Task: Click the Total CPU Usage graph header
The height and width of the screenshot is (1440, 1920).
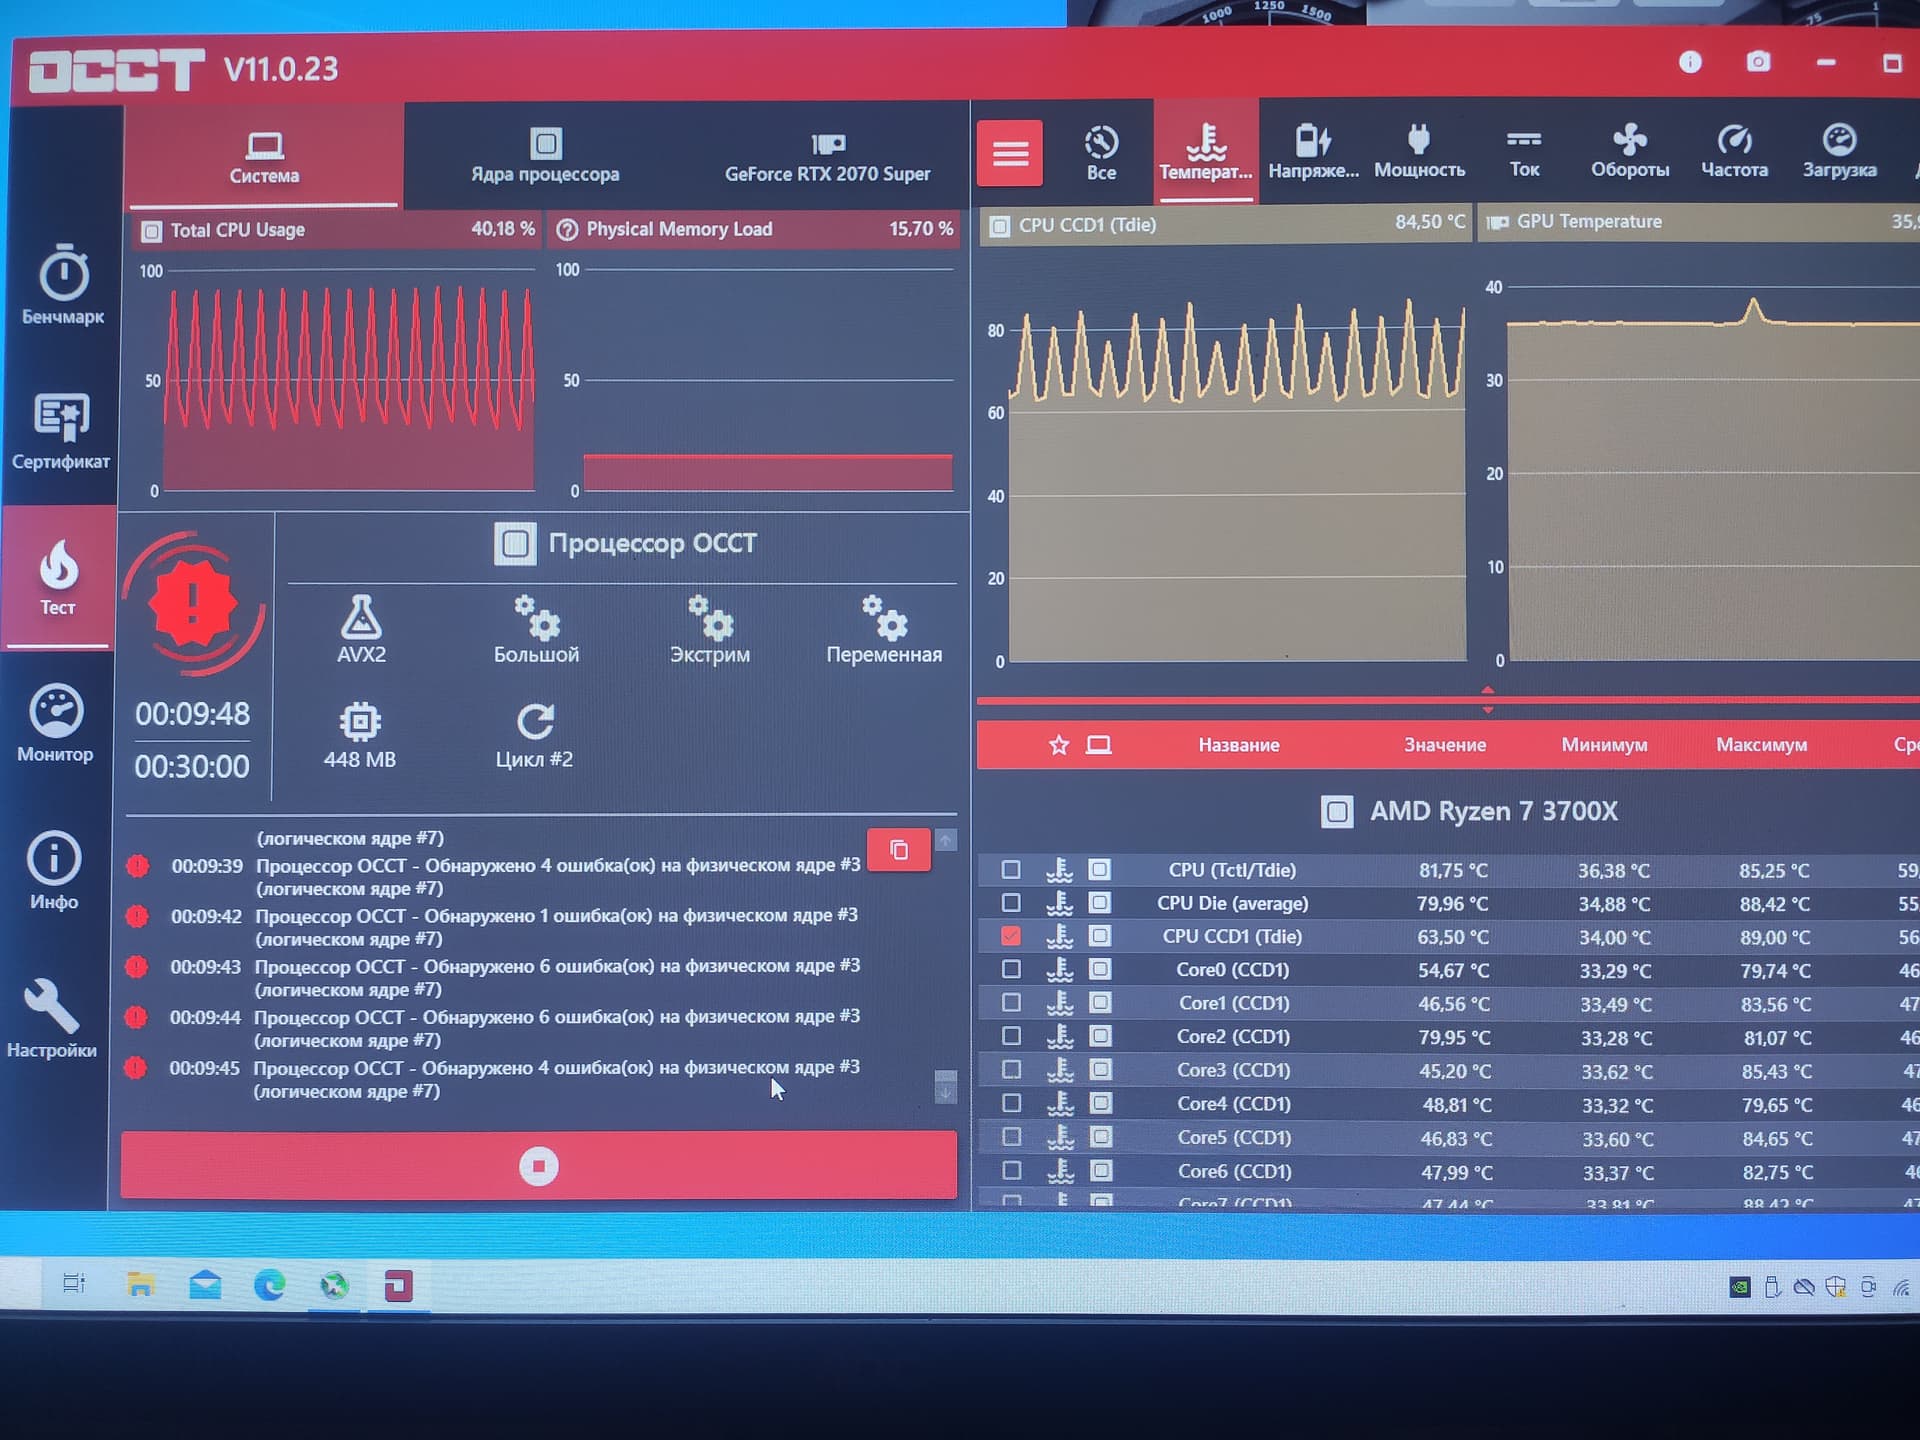Action: (x=338, y=230)
